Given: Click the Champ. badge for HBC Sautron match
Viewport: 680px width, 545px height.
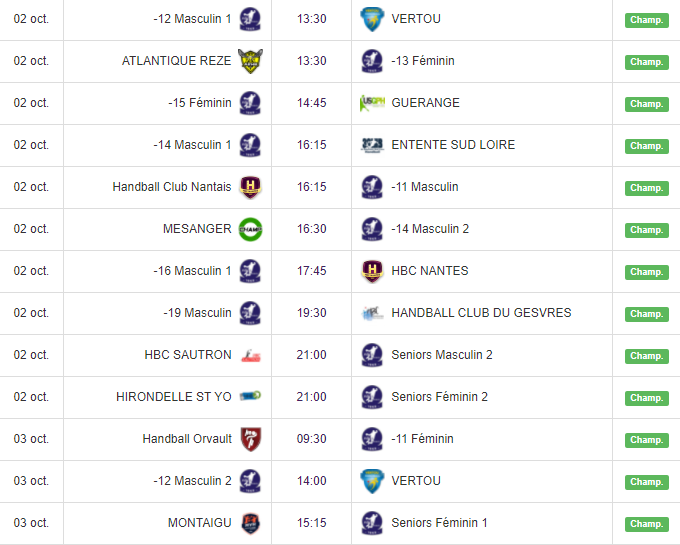Looking at the screenshot, I should tap(646, 356).
